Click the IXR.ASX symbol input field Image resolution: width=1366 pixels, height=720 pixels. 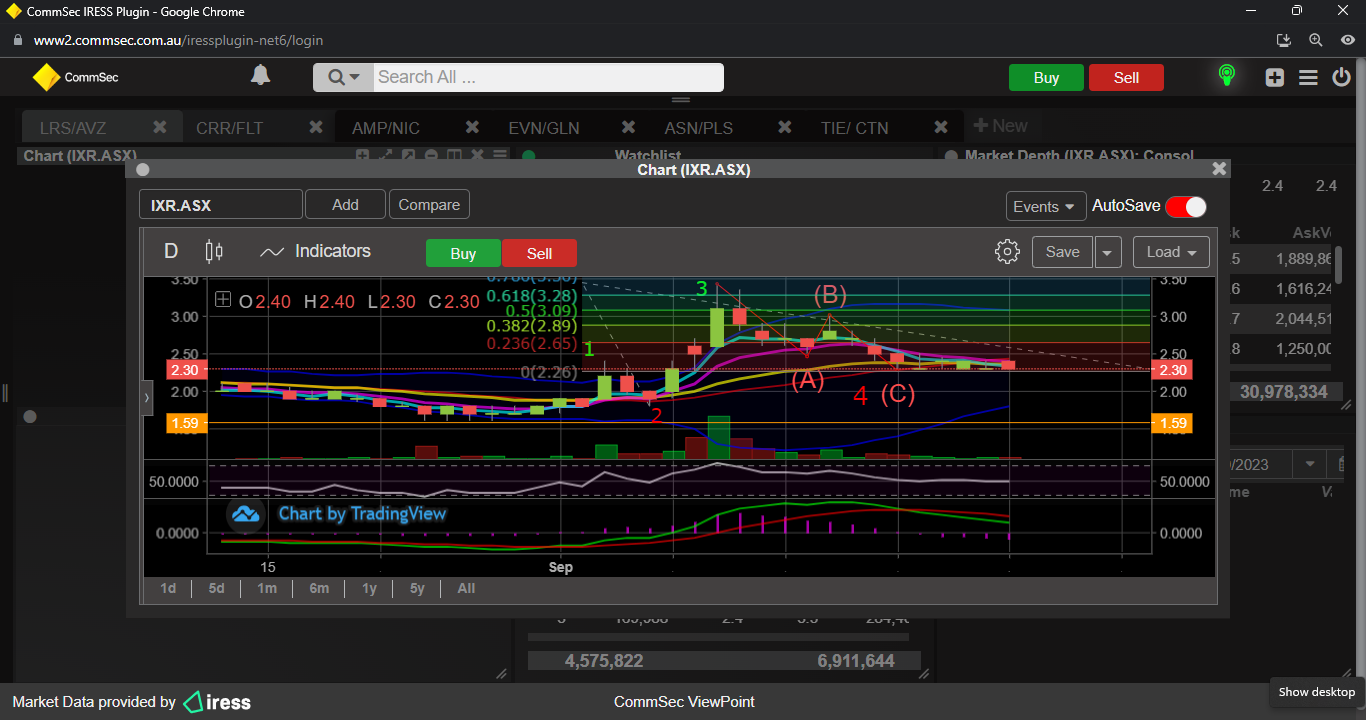[220, 205]
